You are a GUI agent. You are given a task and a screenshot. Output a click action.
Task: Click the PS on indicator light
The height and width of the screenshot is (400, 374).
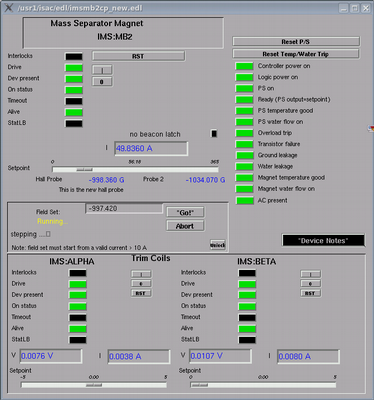(244, 88)
